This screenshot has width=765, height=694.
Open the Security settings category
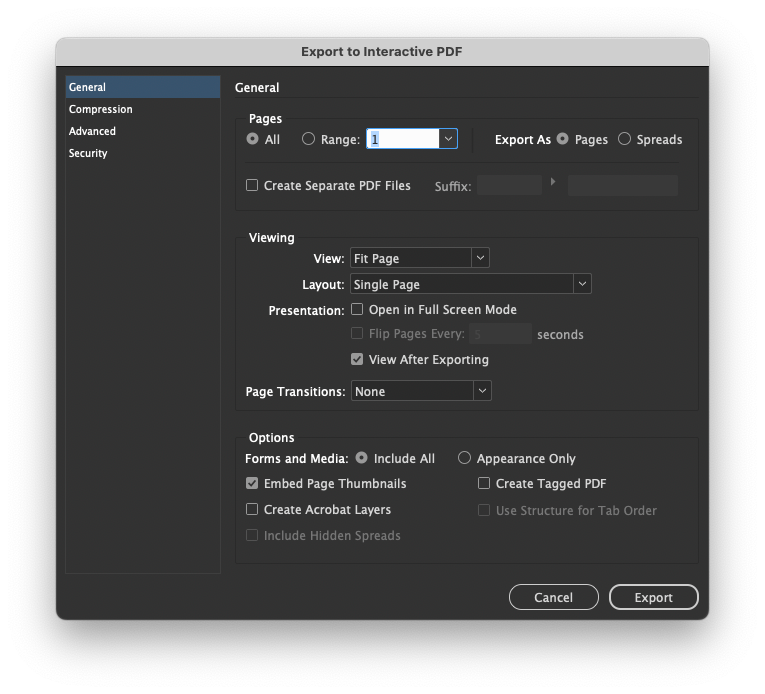[x=143, y=153]
